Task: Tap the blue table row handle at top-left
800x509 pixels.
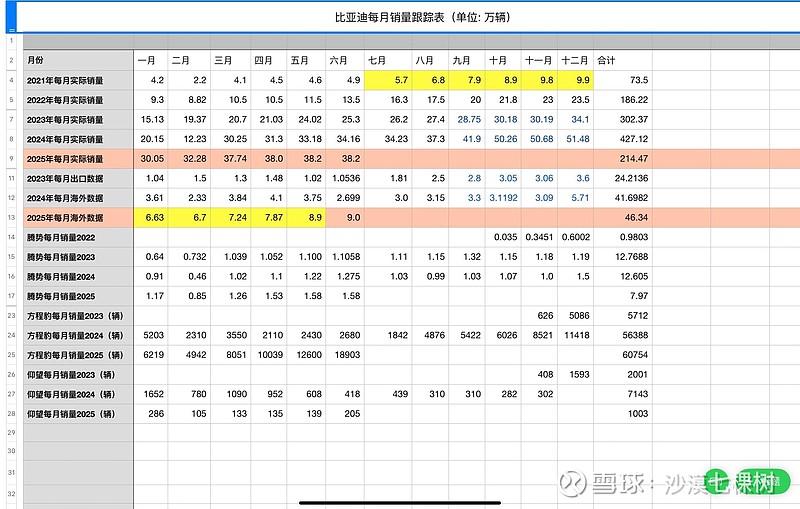Action: (x=11, y=17)
